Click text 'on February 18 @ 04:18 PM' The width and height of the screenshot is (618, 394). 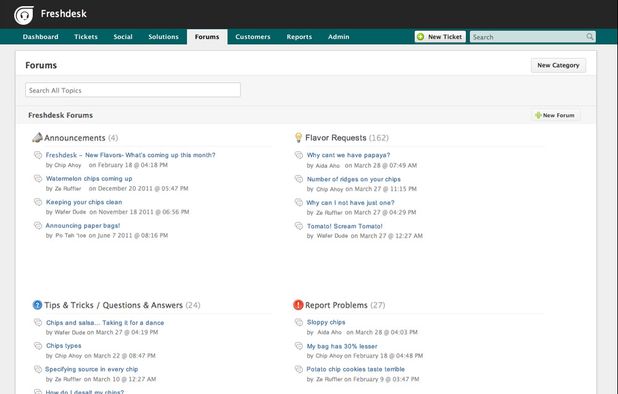click(128, 165)
